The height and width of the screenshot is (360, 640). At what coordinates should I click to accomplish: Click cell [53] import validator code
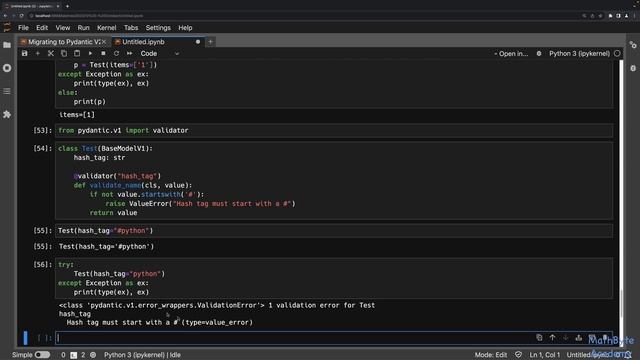(334, 131)
